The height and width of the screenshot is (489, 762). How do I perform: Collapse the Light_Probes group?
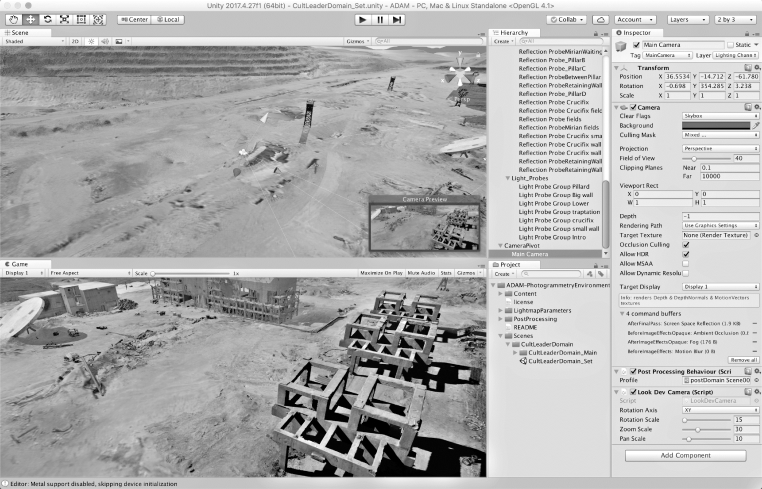pos(508,178)
